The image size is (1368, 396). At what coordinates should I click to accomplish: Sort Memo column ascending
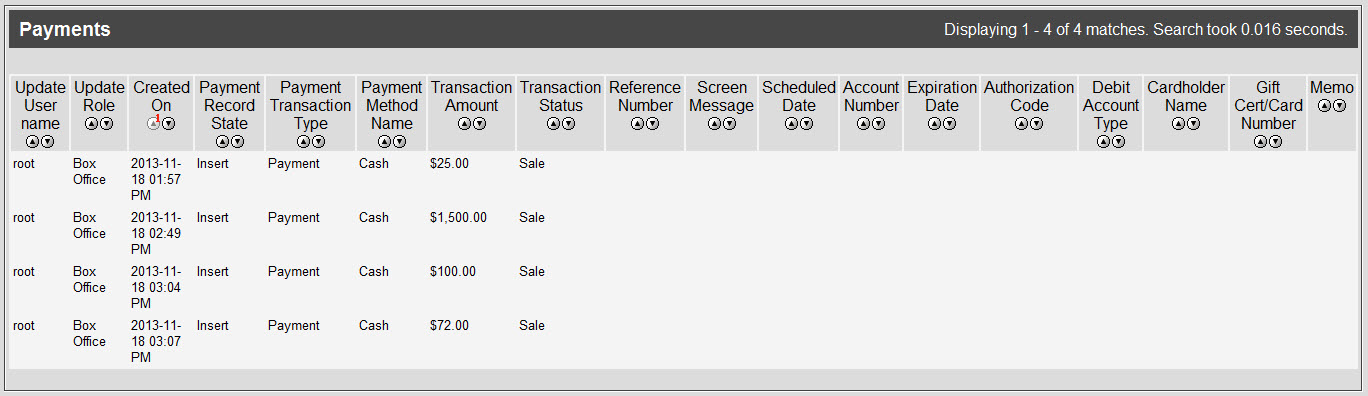pyautogui.click(x=1324, y=106)
